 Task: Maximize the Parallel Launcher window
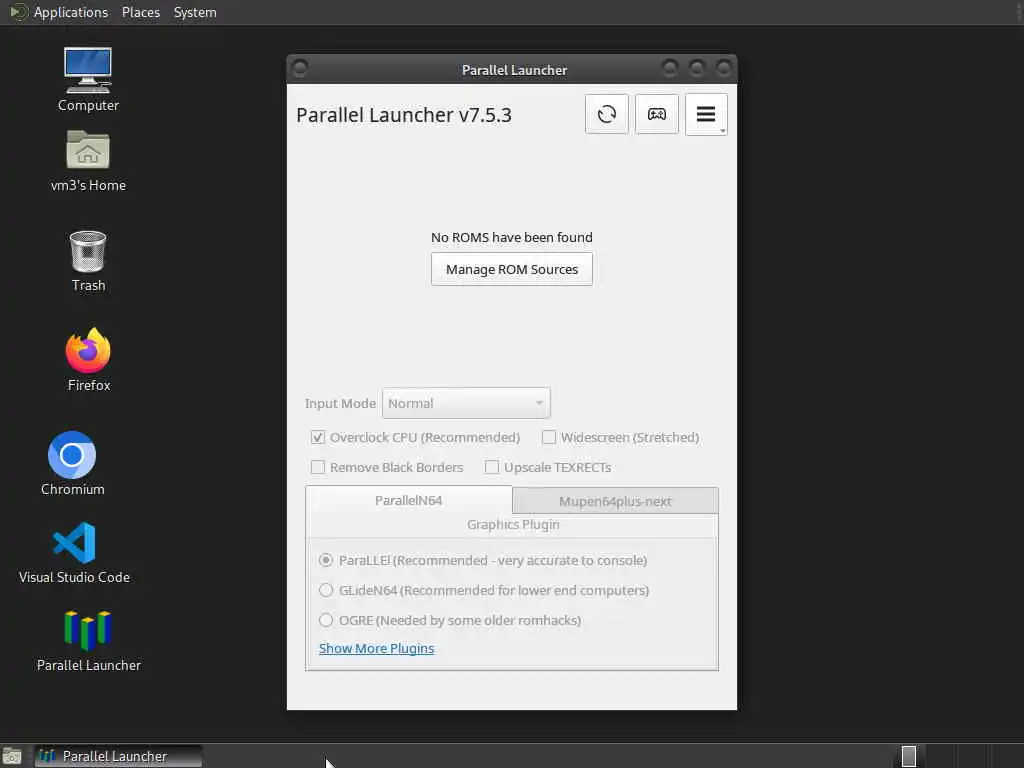click(697, 68)
